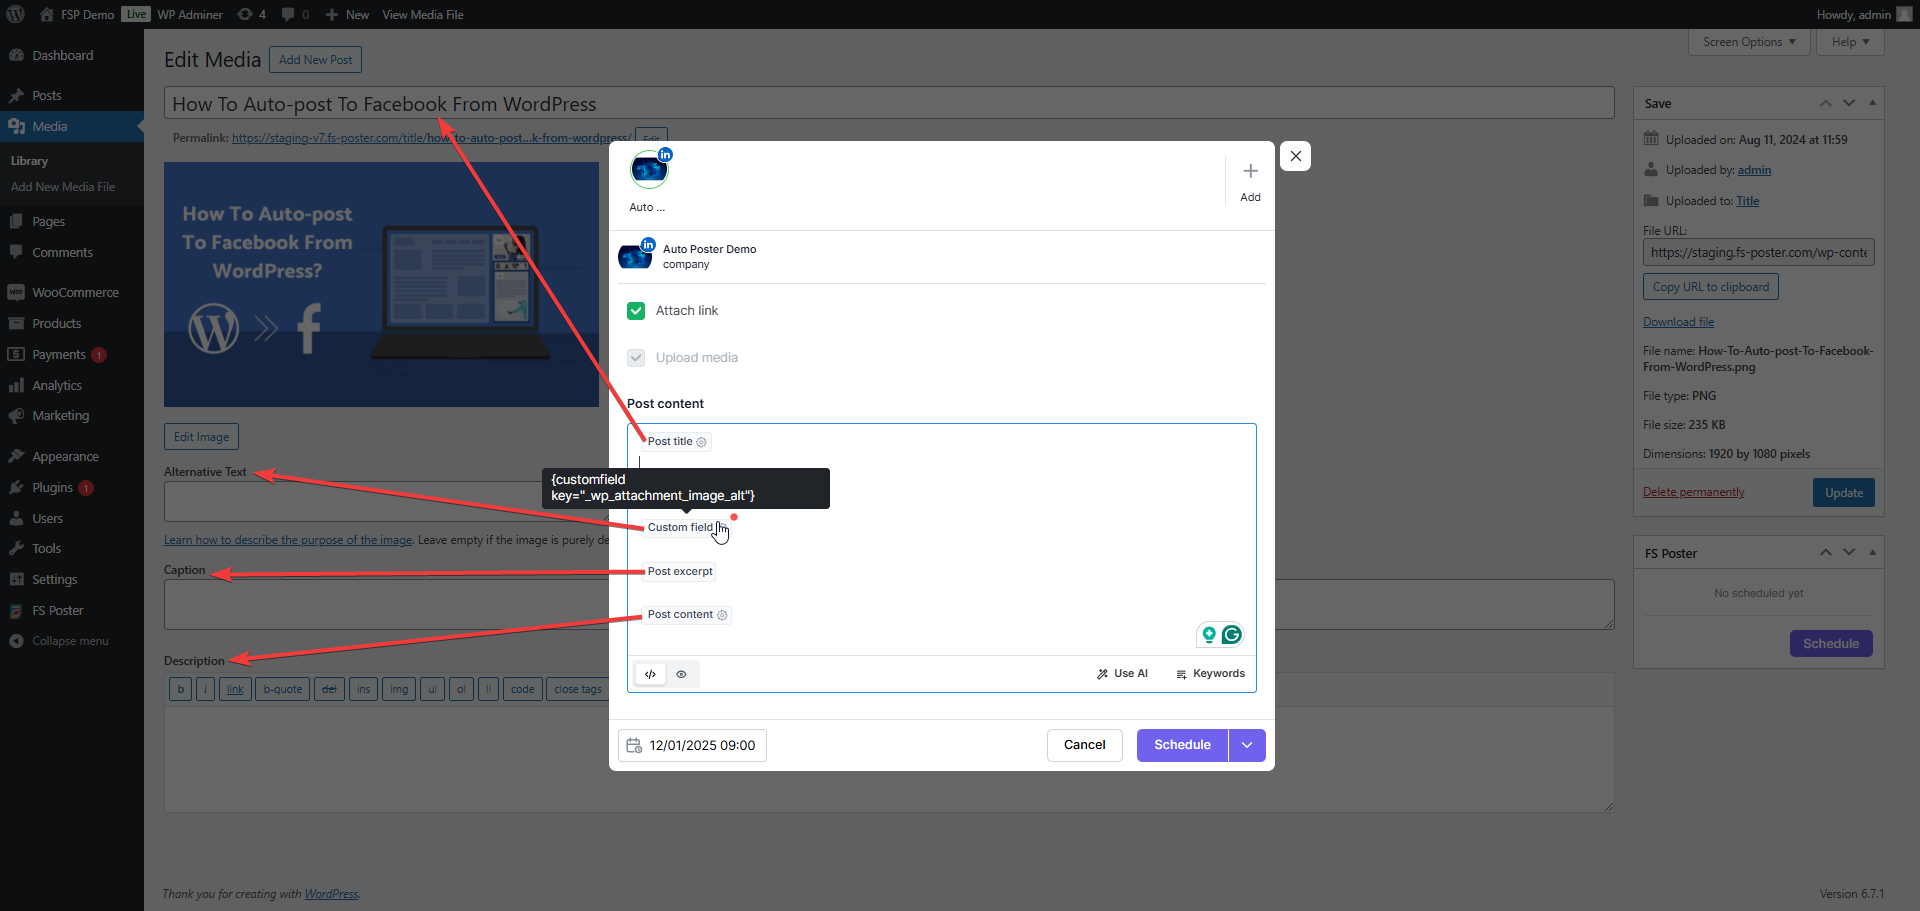Click the b-quote editor toolbar button
This screenshot has width=1920, height=911.
pos(283,689)
